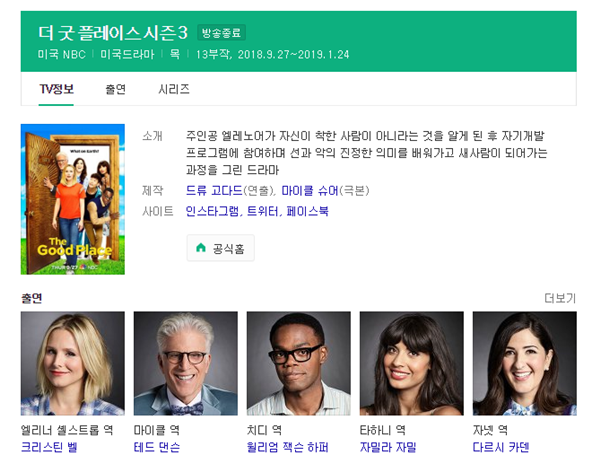Click the title 더 굿 플레이스 시즌3
The image size is (600, 472).
[113, 33]
